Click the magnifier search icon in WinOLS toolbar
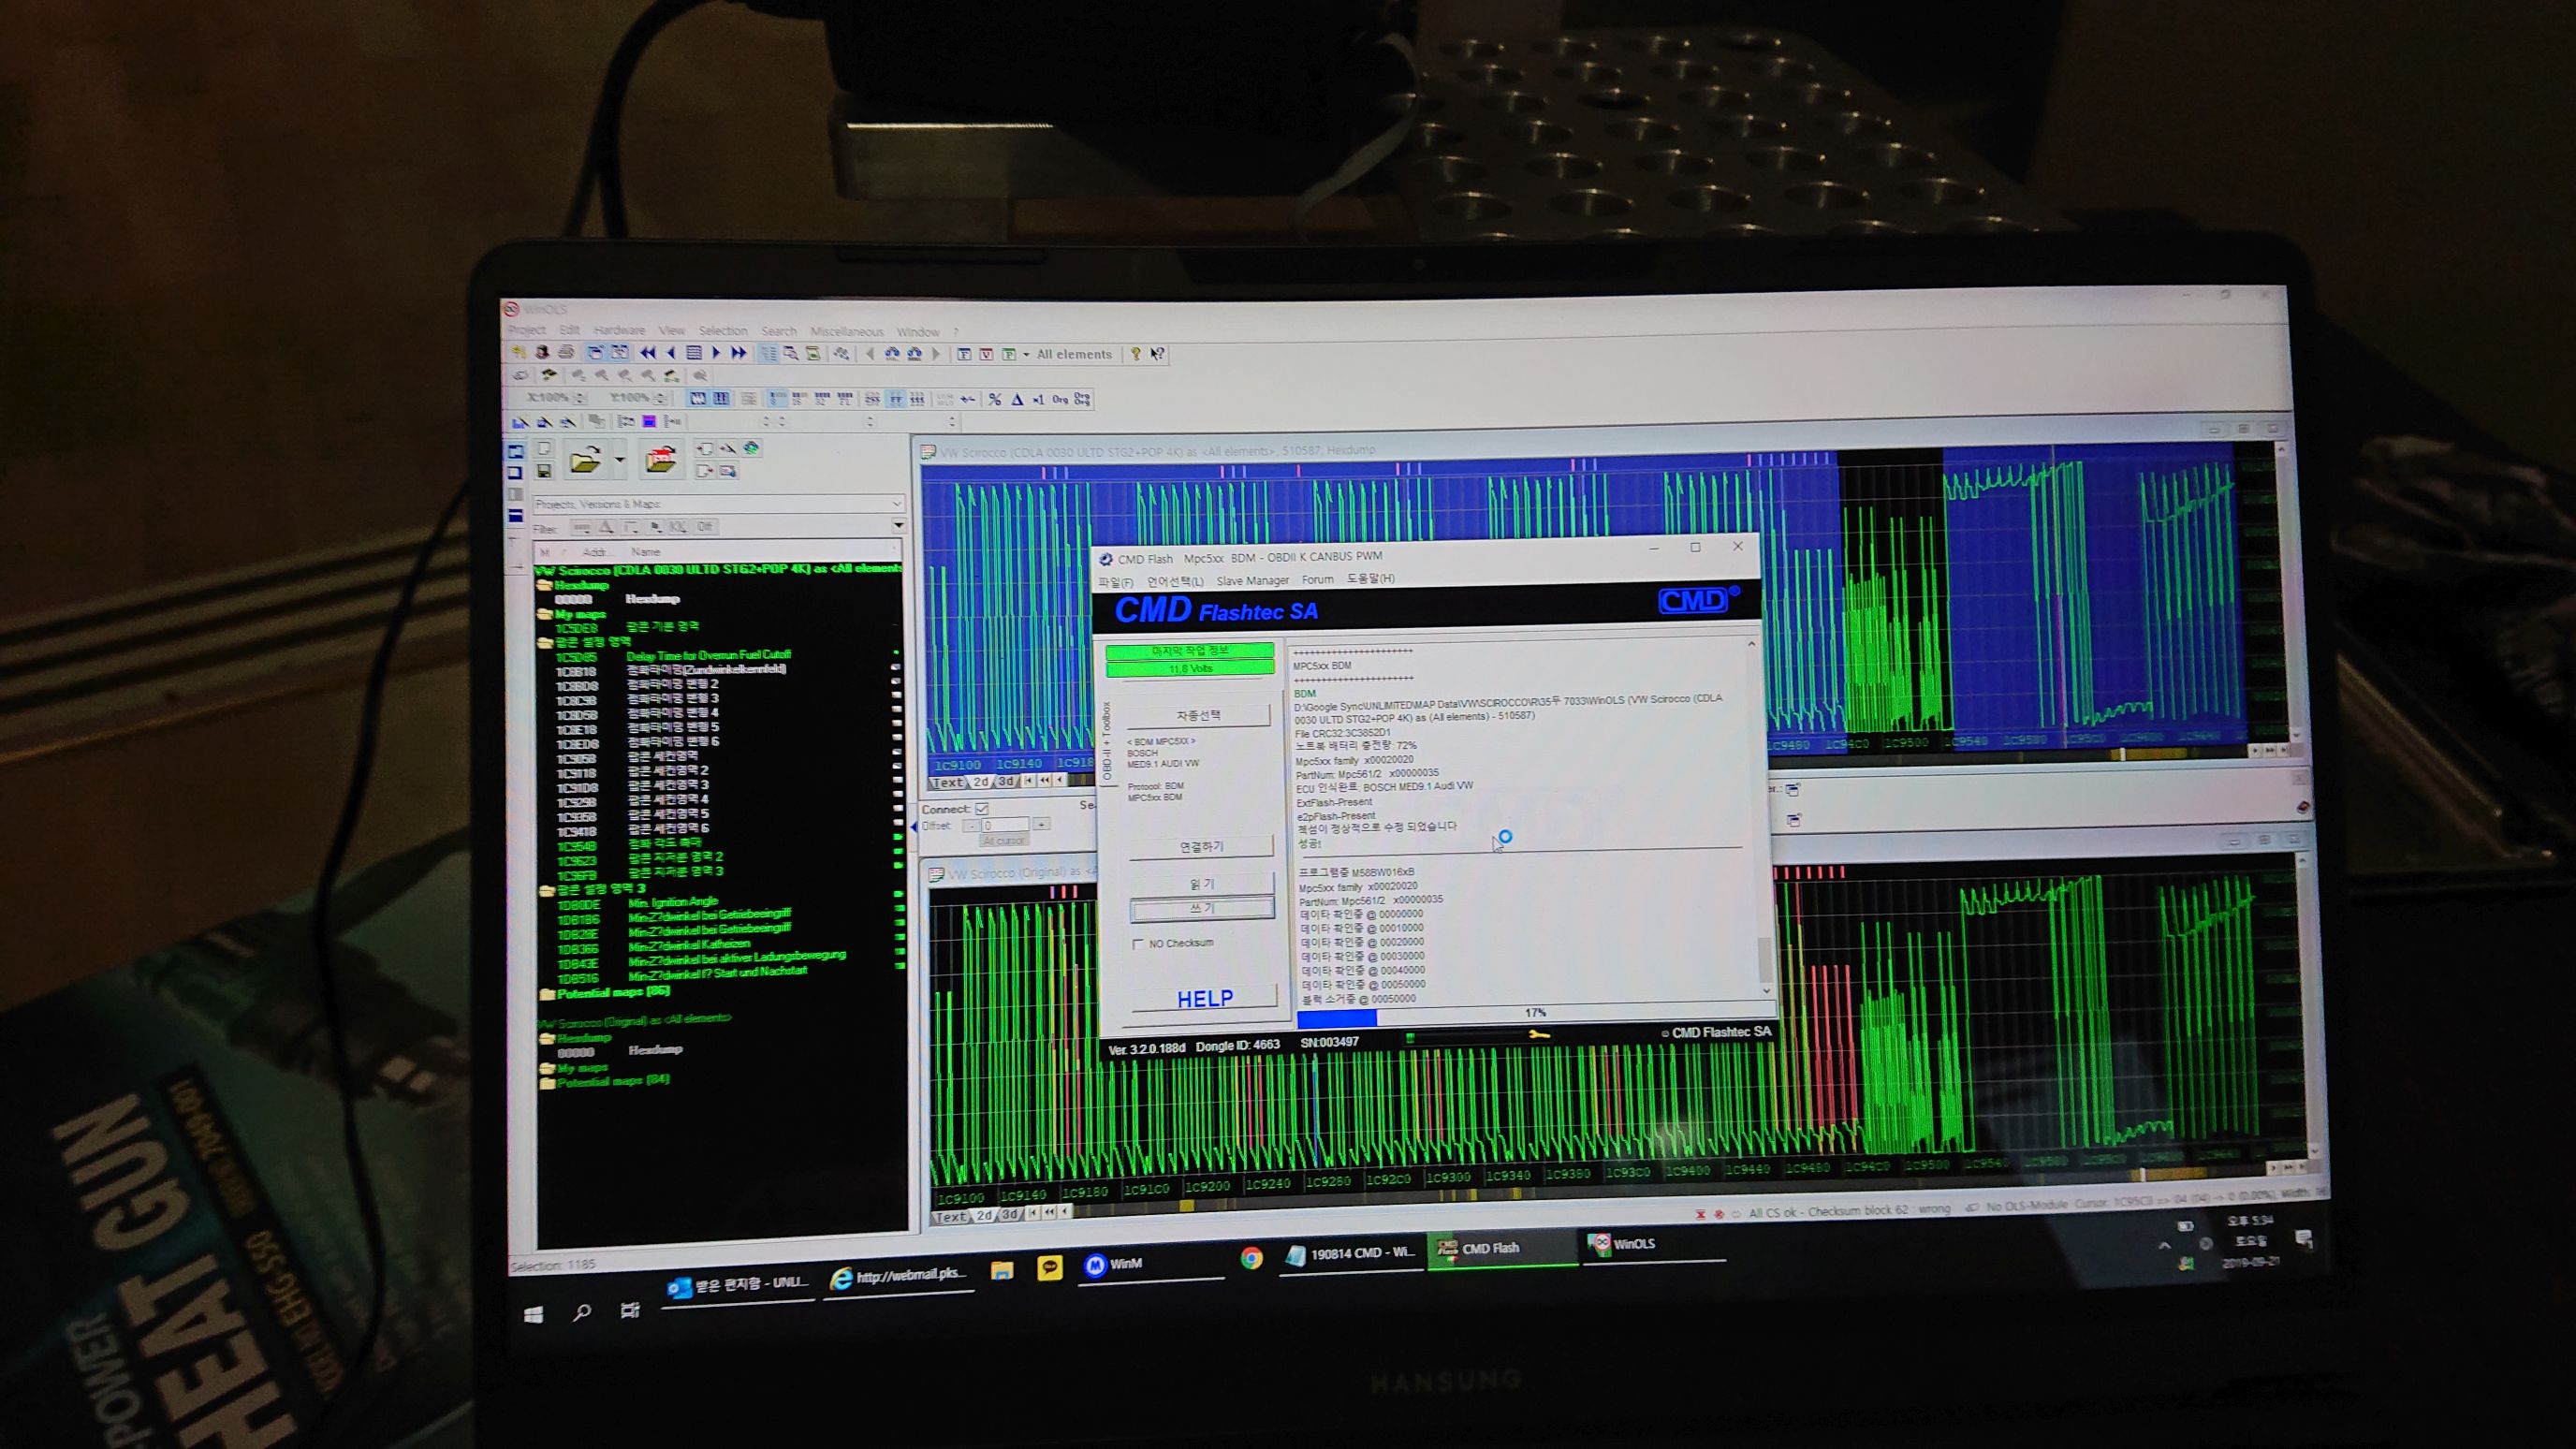Image resolution: width=2576 pixels, height=1449 pixels. pos(790,353)
